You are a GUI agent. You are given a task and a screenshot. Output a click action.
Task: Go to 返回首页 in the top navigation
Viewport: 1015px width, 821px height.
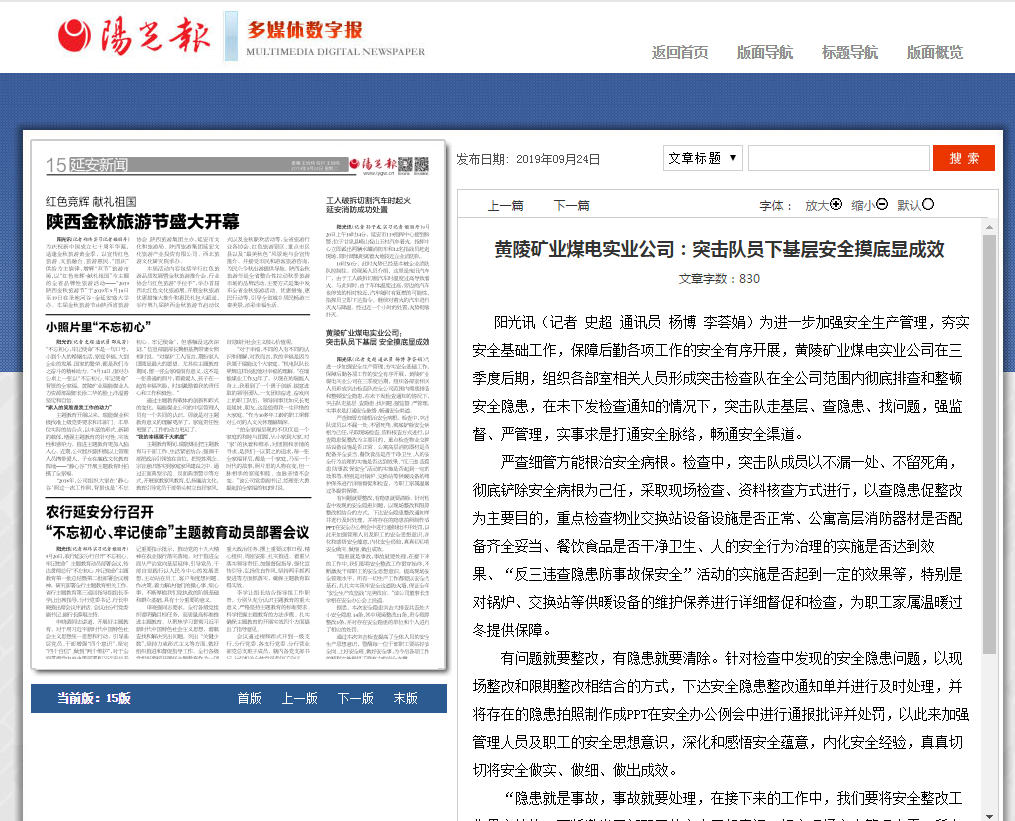pos(680,52)
